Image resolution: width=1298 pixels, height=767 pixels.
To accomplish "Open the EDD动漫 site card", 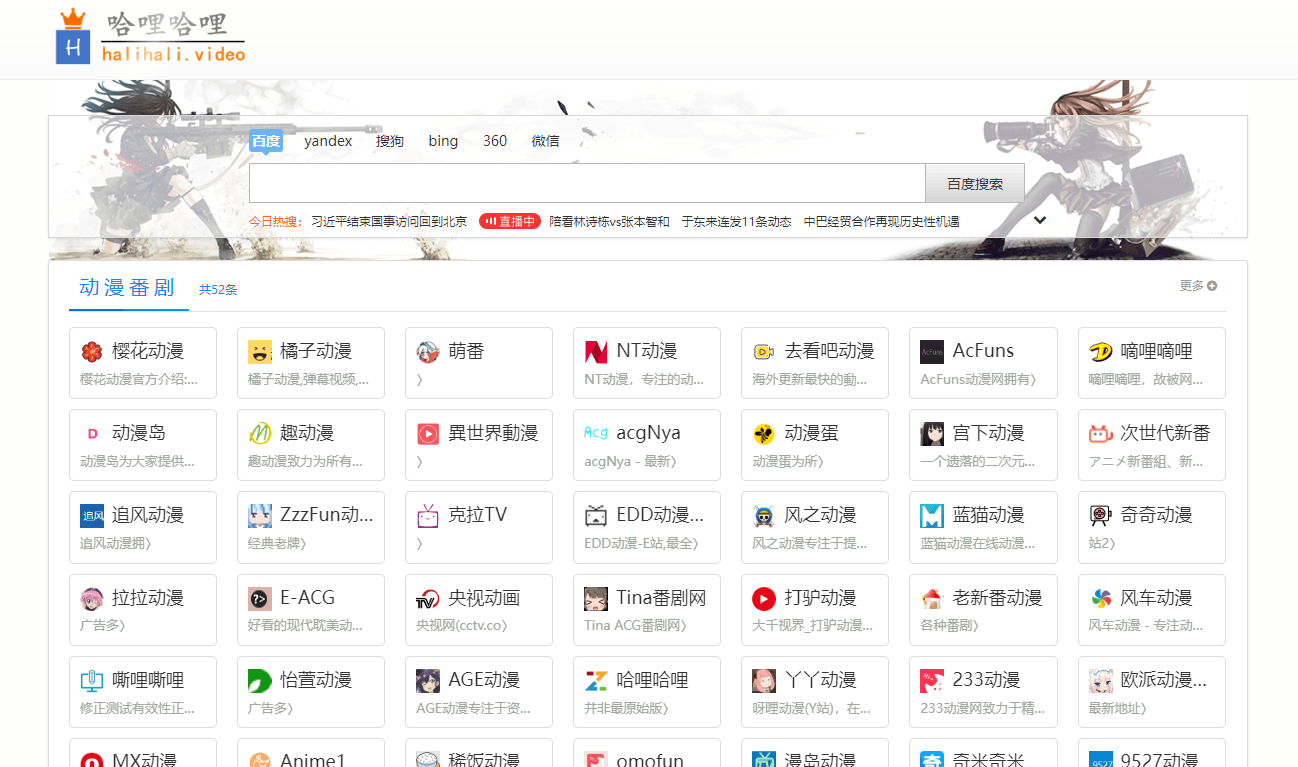I will pos(647,527).
